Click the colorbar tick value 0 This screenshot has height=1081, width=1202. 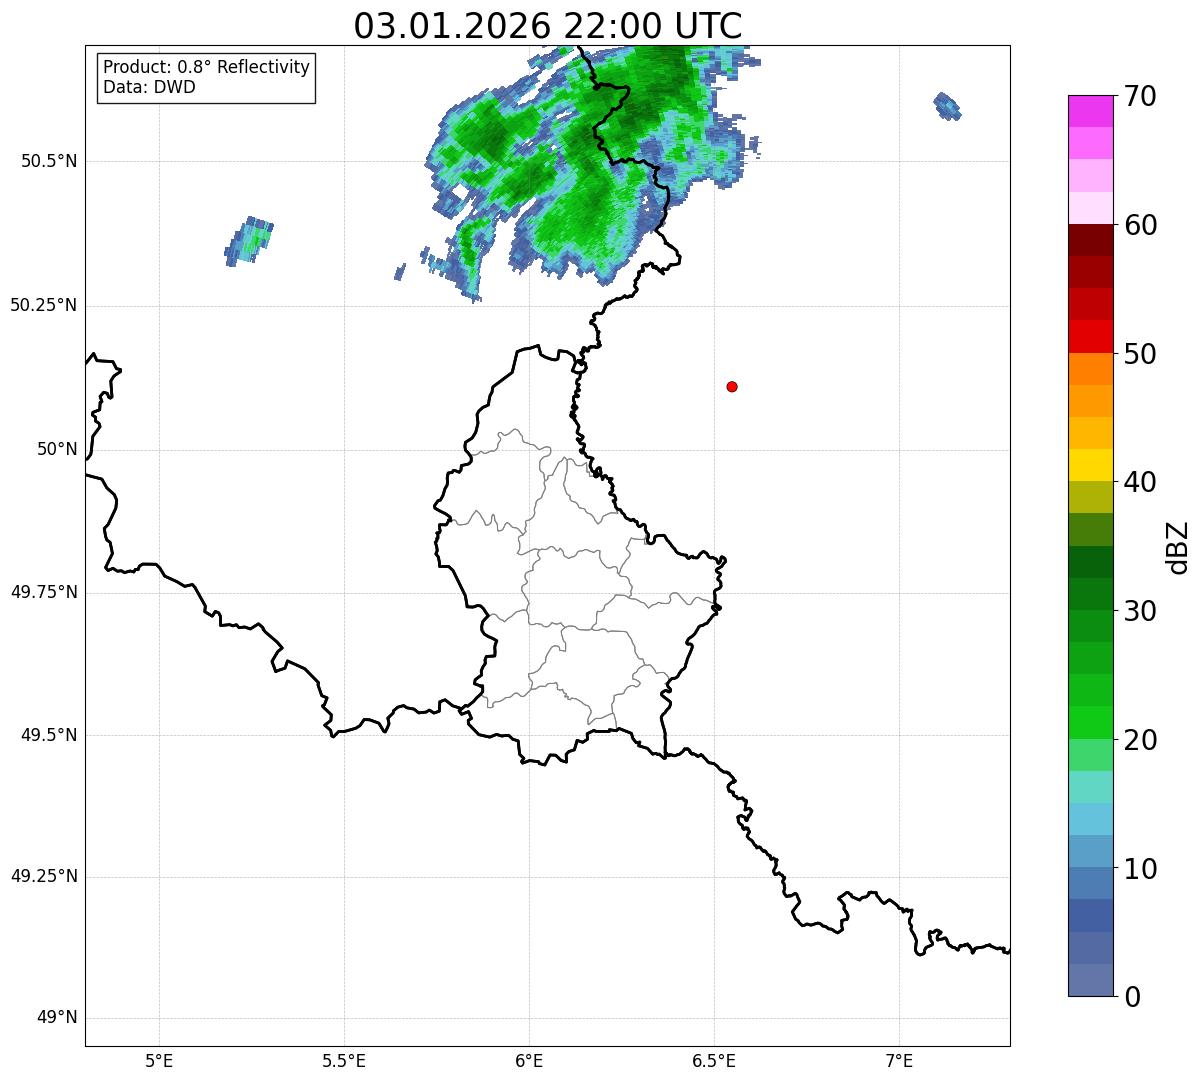(1131, 997)
